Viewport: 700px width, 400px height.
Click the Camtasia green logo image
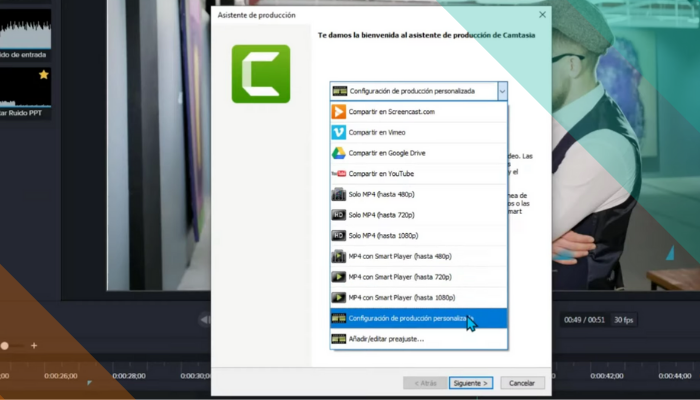click(x=261, y=74)
